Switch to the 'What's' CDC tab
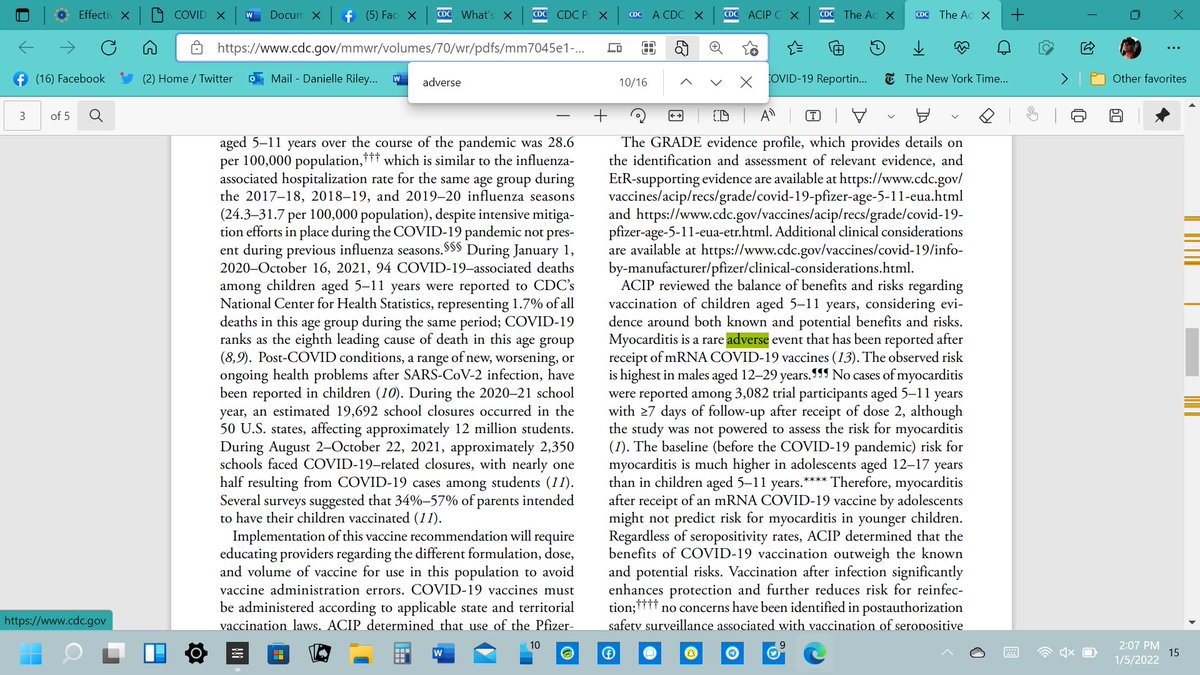 473,15
